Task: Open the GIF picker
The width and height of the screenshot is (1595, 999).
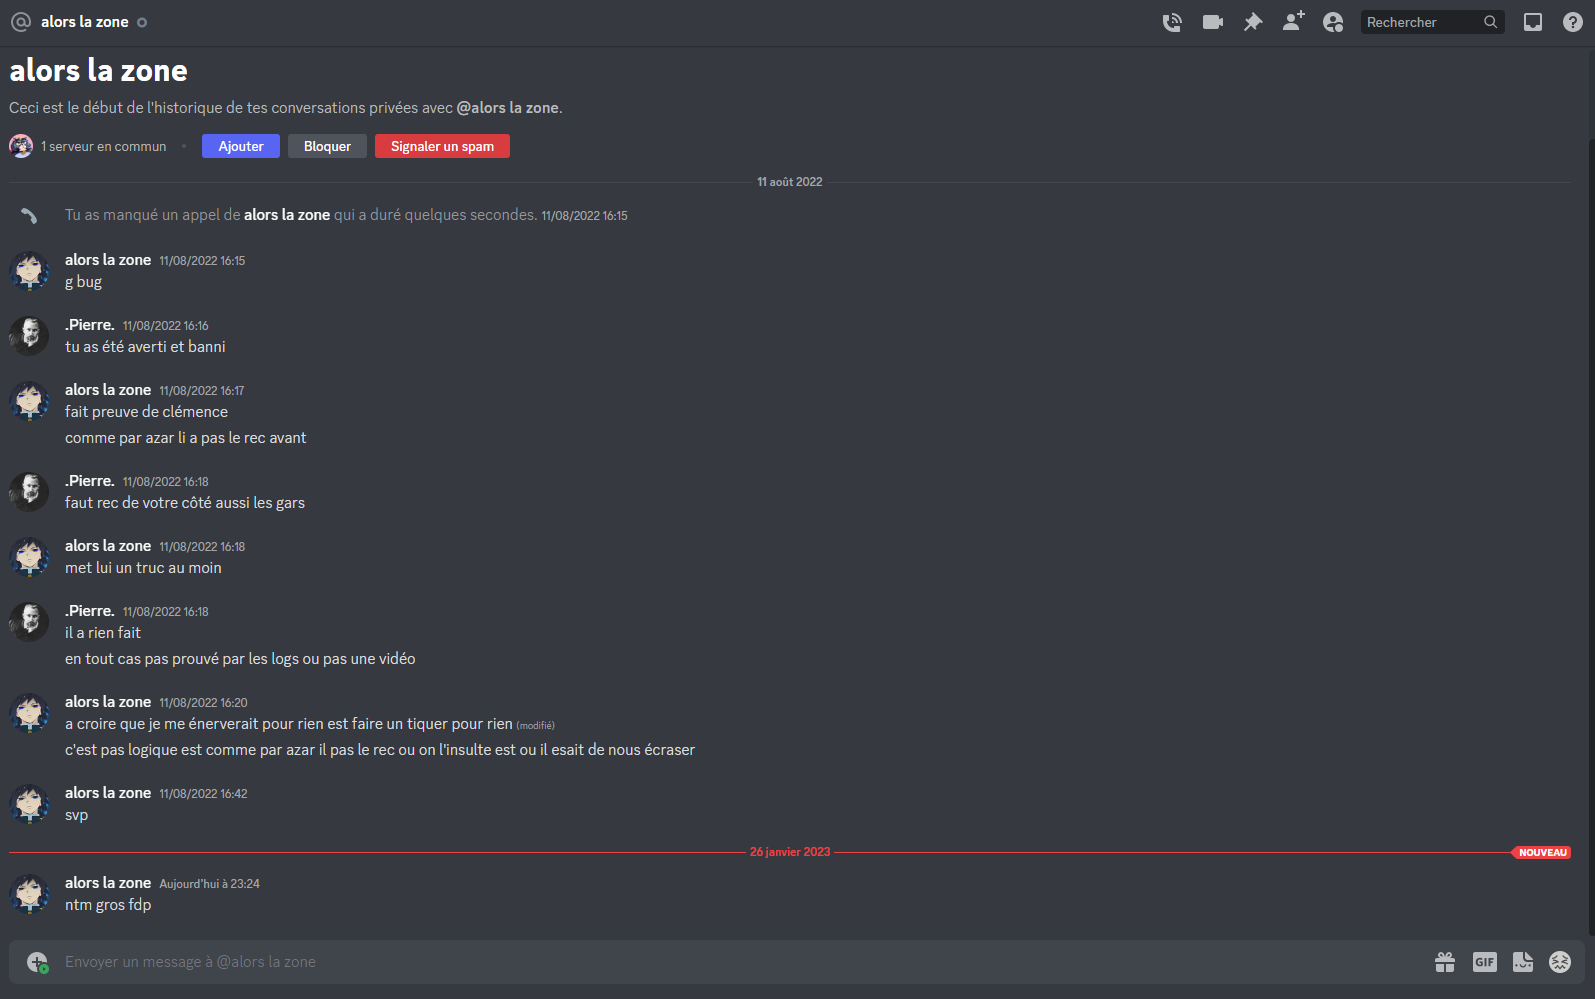Action: 1485,962
